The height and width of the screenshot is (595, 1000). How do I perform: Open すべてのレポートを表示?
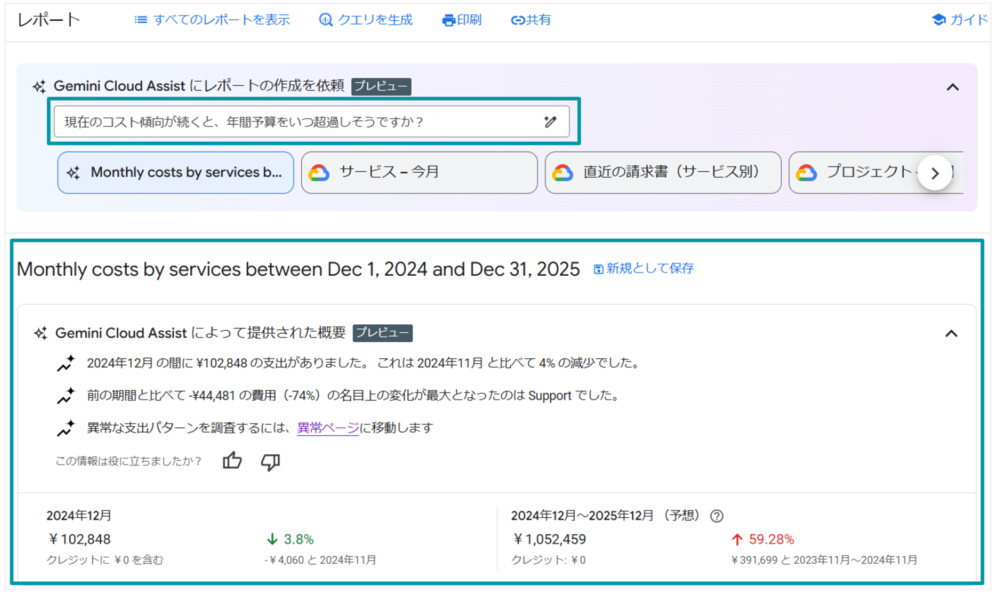[x=212, y=20]
